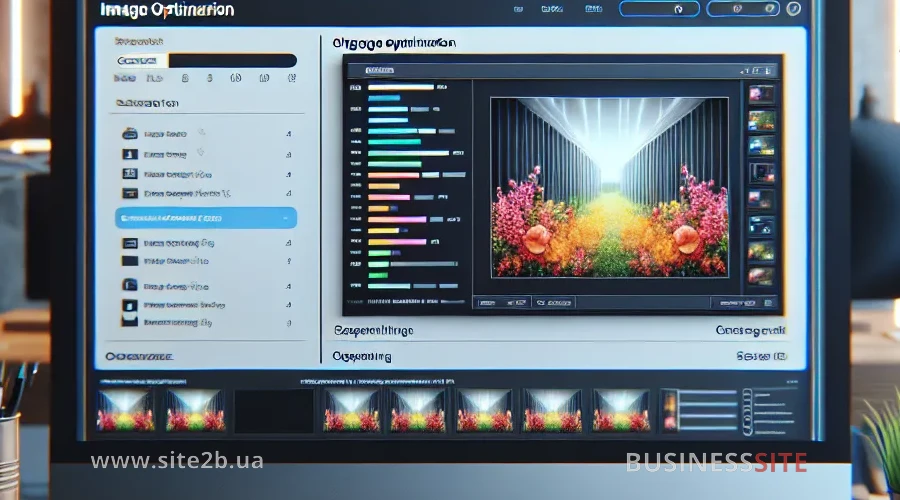Click the small window control icons in dark window title
The width and height of the screenshot is (900, 500).
tap(758, 71)
